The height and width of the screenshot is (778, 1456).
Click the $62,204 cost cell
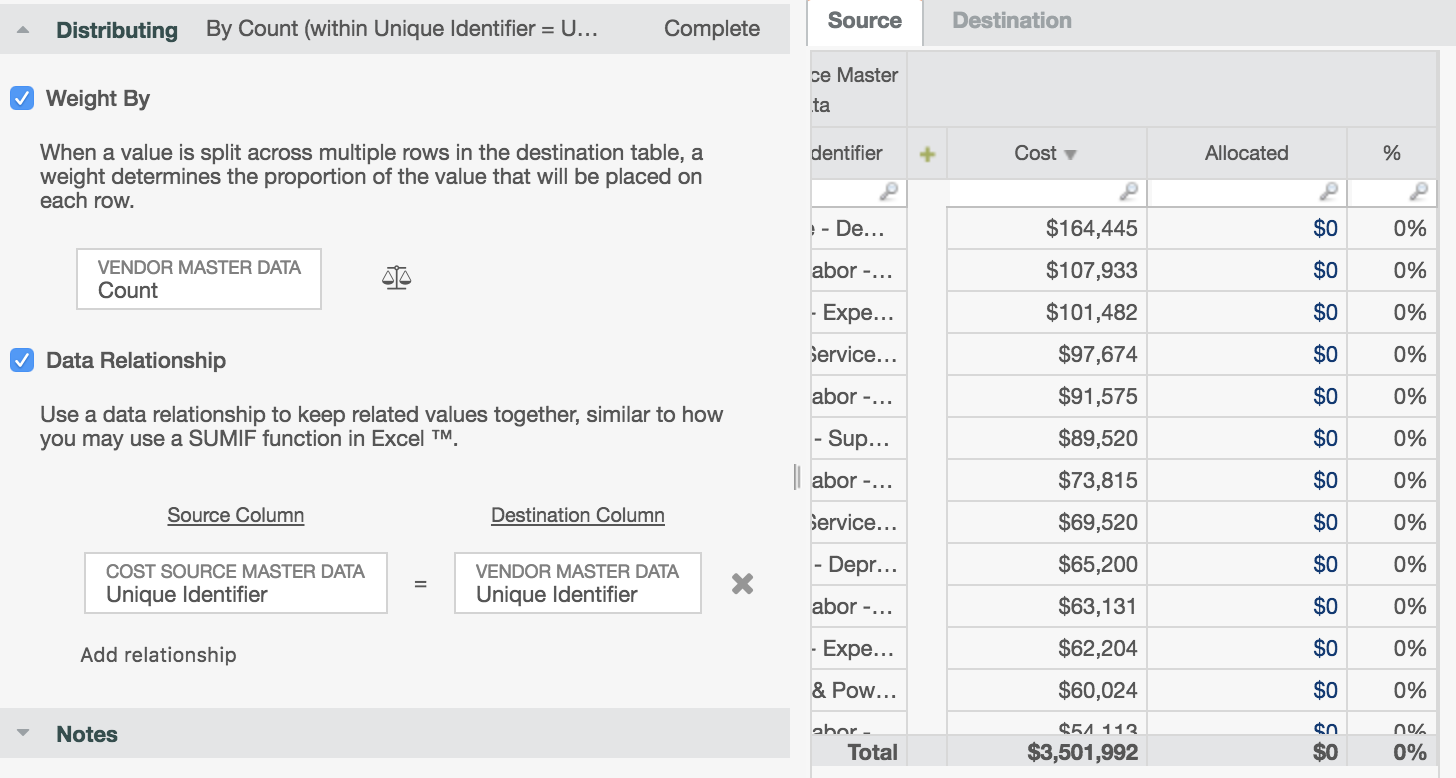pyautogui.click(x=1046, y=648)
